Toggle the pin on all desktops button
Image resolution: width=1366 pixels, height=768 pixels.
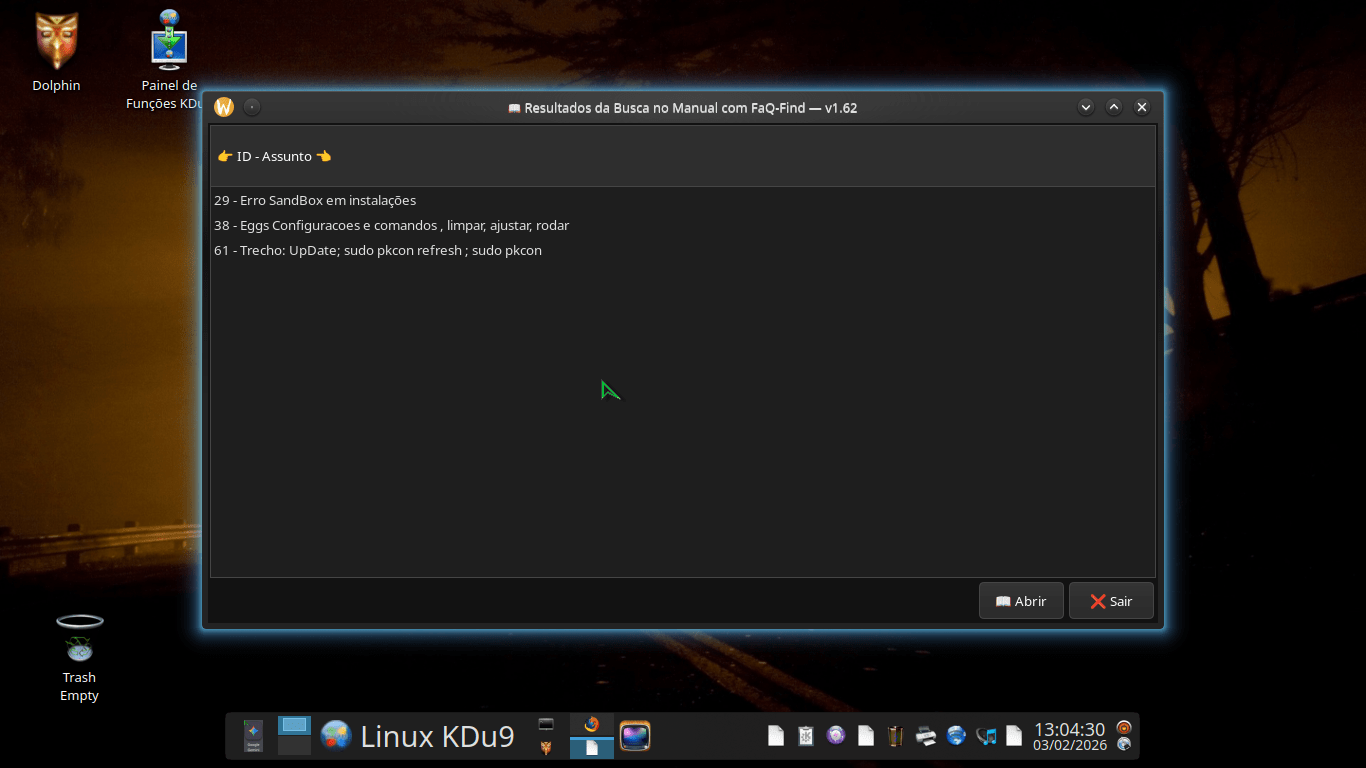252,107
